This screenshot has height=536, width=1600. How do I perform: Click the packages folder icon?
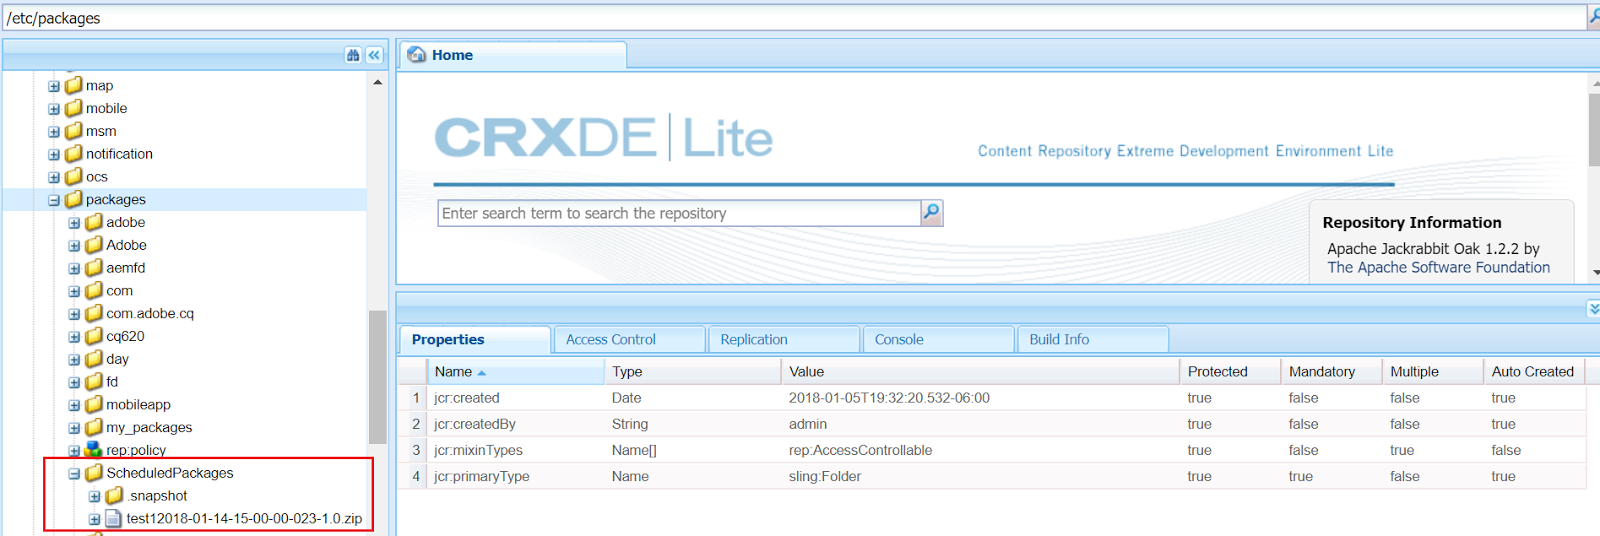[x=74, y=199]
